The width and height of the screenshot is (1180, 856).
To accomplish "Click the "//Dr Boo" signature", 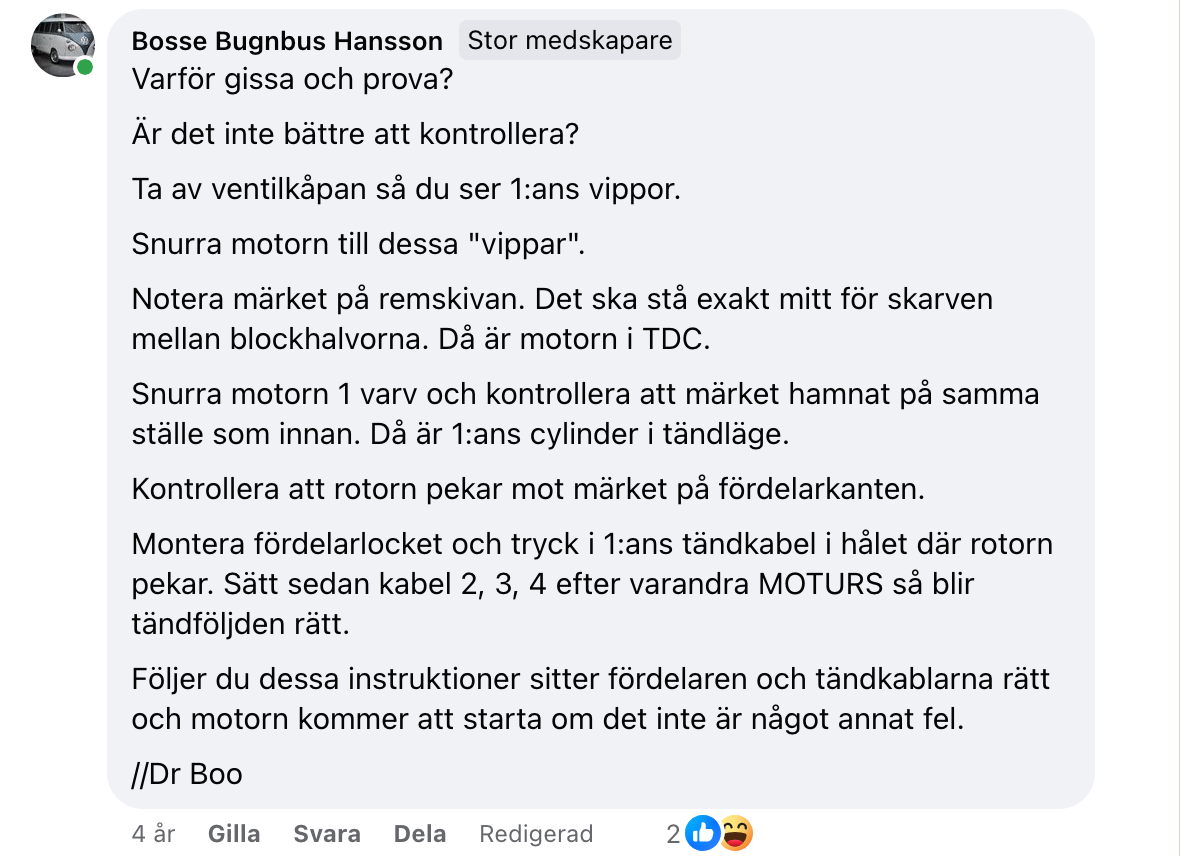I will (x=187, y=774).
